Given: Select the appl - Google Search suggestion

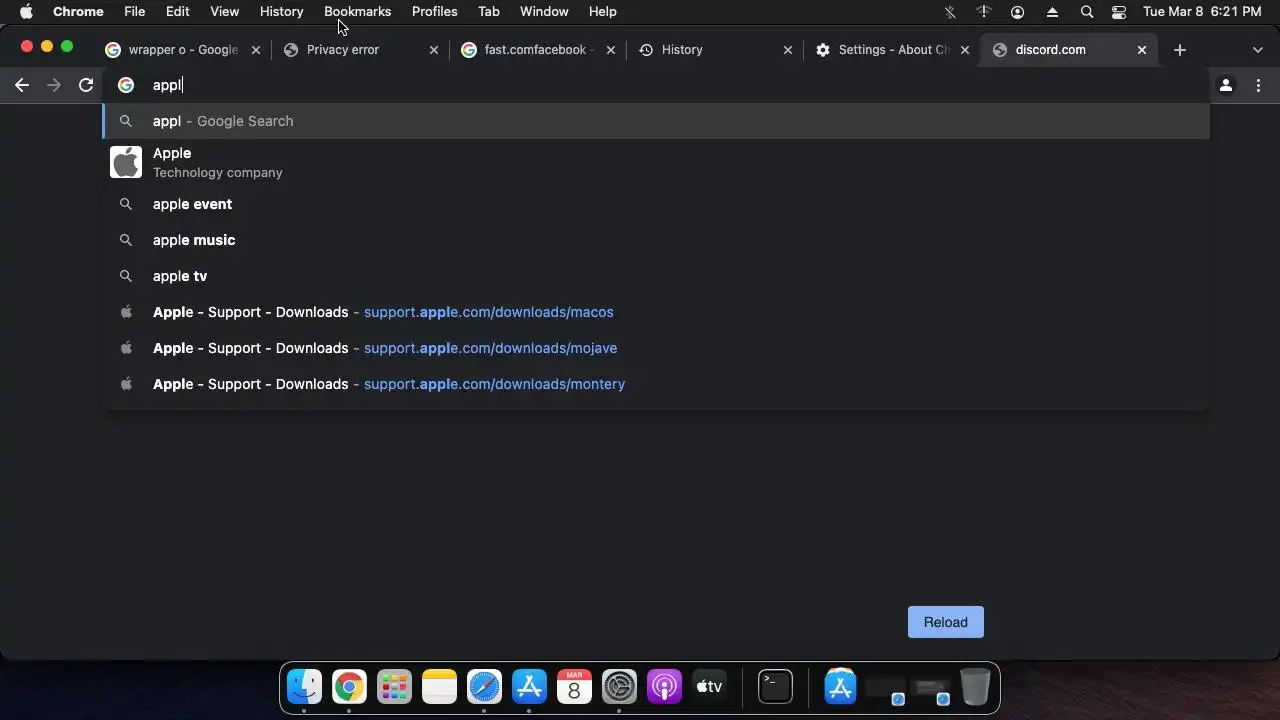Looking at the screenshot, I should (x=656, y=121).
